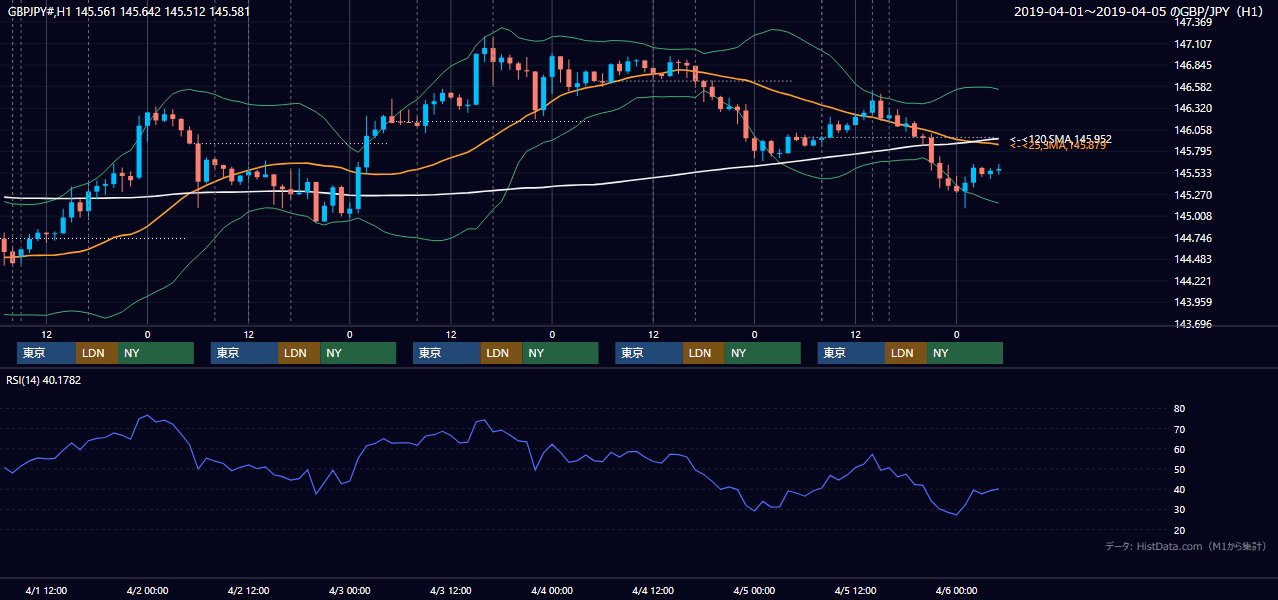Click price axis label 145.270
Viewport: 1278px width, 600px height.
1192,195
